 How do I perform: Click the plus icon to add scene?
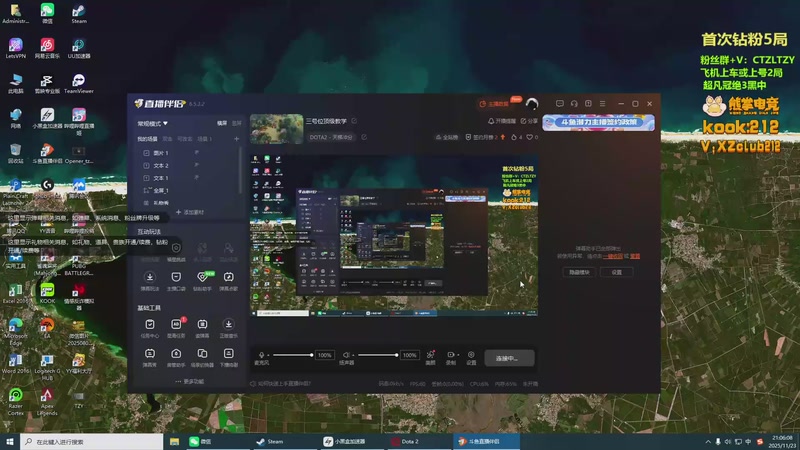click(x=236, y=139)
